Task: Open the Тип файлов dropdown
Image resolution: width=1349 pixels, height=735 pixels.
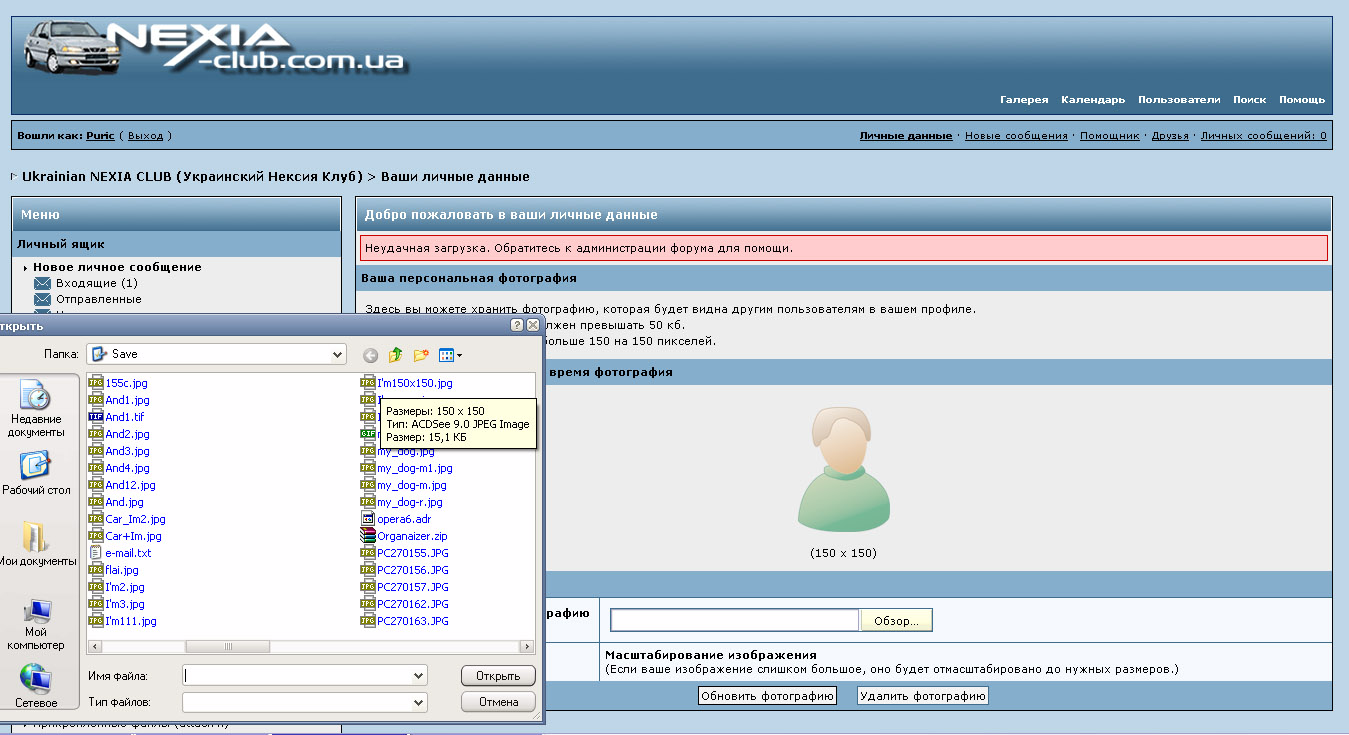Action: [418, 702]
